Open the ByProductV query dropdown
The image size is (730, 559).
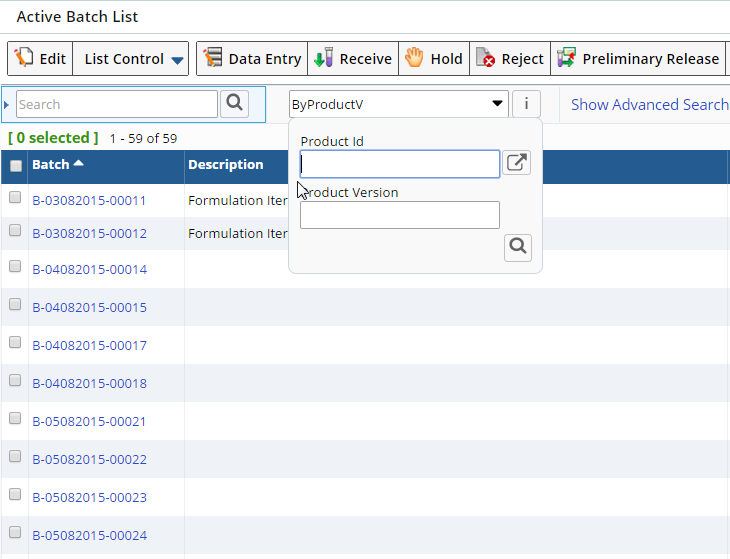point(399,104)
